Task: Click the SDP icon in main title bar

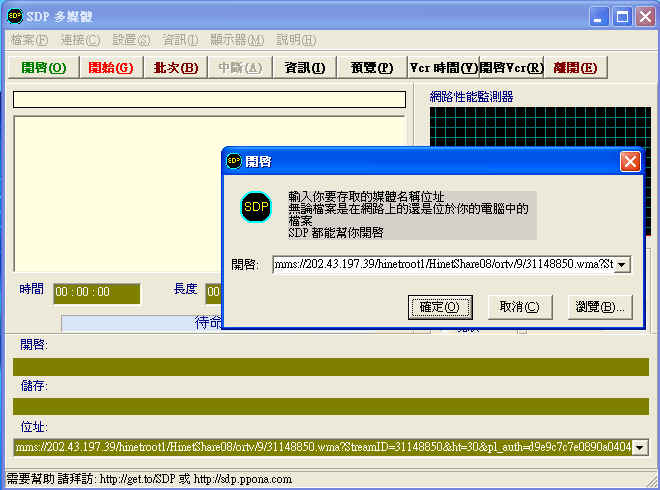Action: pos(15,16)
